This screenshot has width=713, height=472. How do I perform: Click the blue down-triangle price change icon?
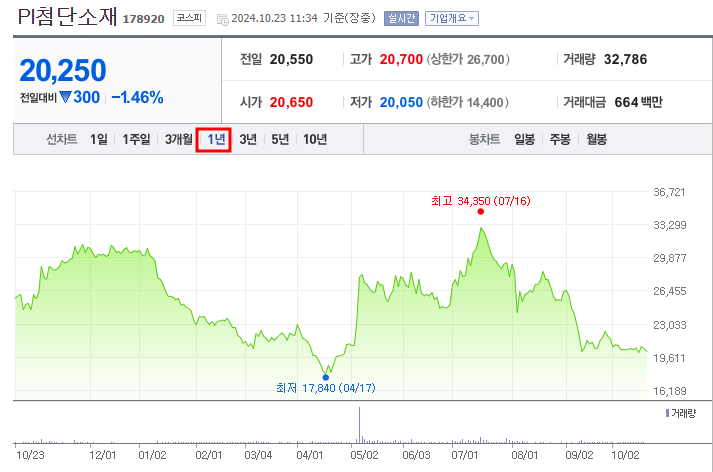click(65, 97)
